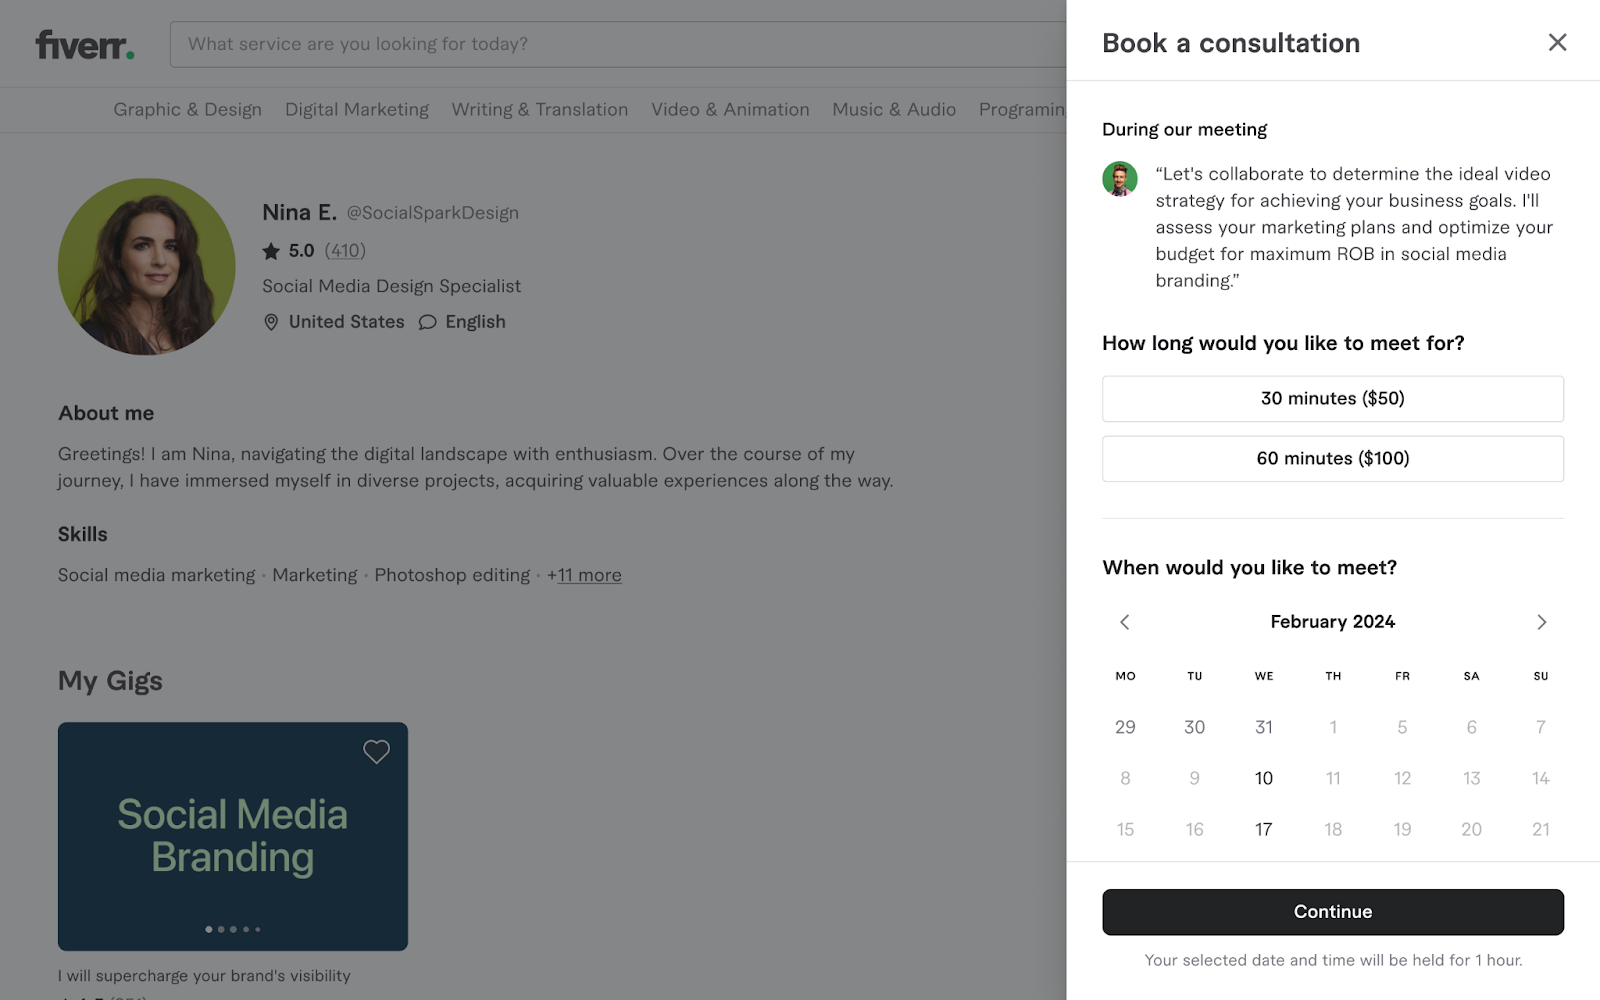
Task: Select 30 minutes ($50) option
Action: (1333, 399)
